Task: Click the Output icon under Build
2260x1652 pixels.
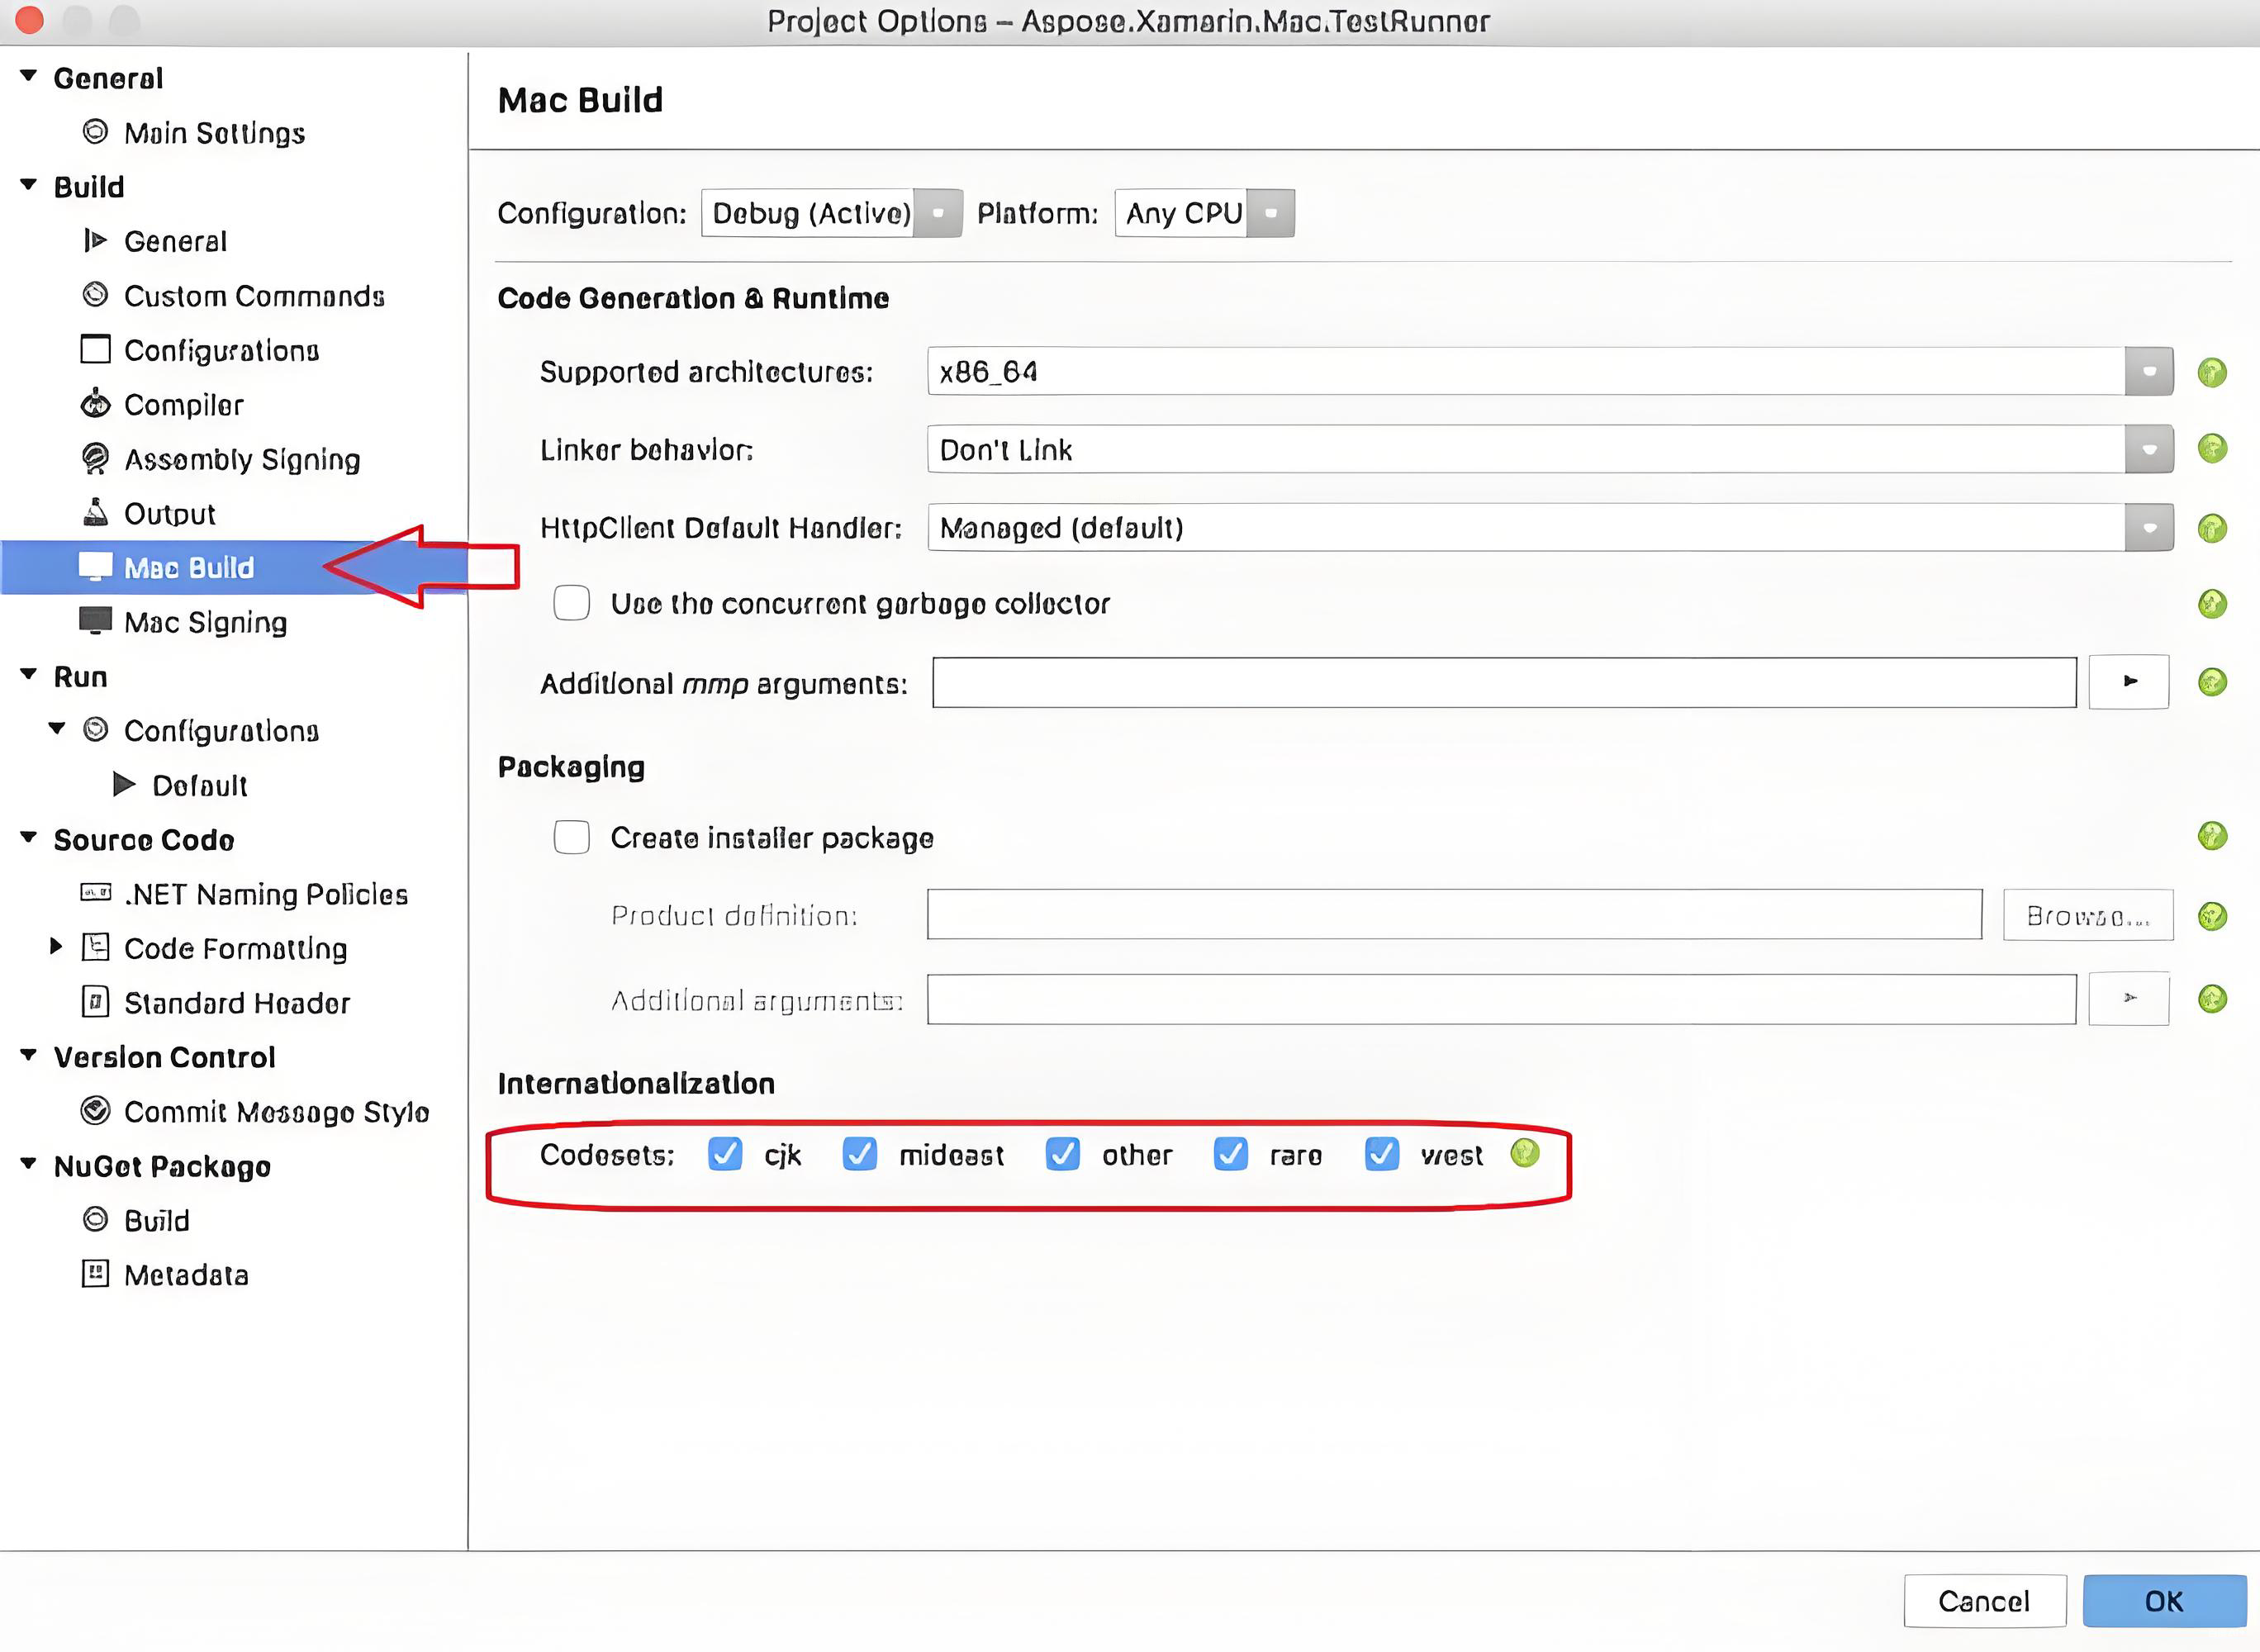Action: tap(95, 512)
